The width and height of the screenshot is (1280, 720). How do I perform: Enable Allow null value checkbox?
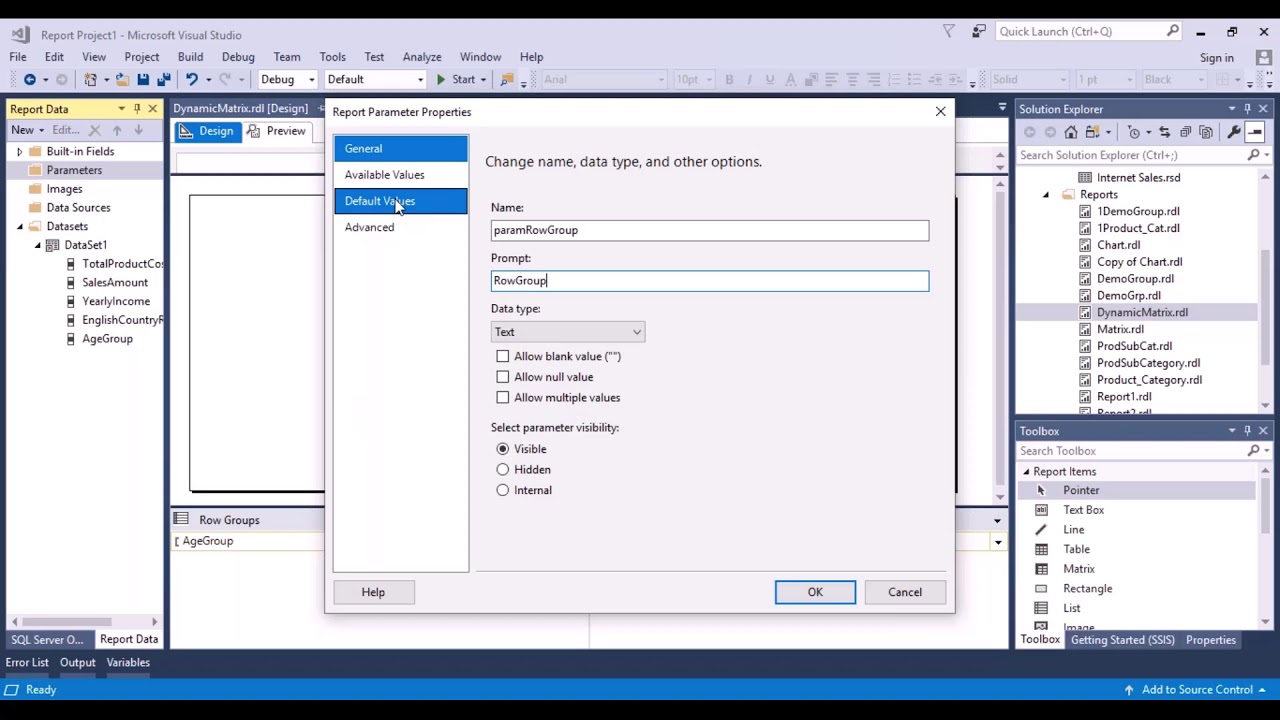[503, 377]
